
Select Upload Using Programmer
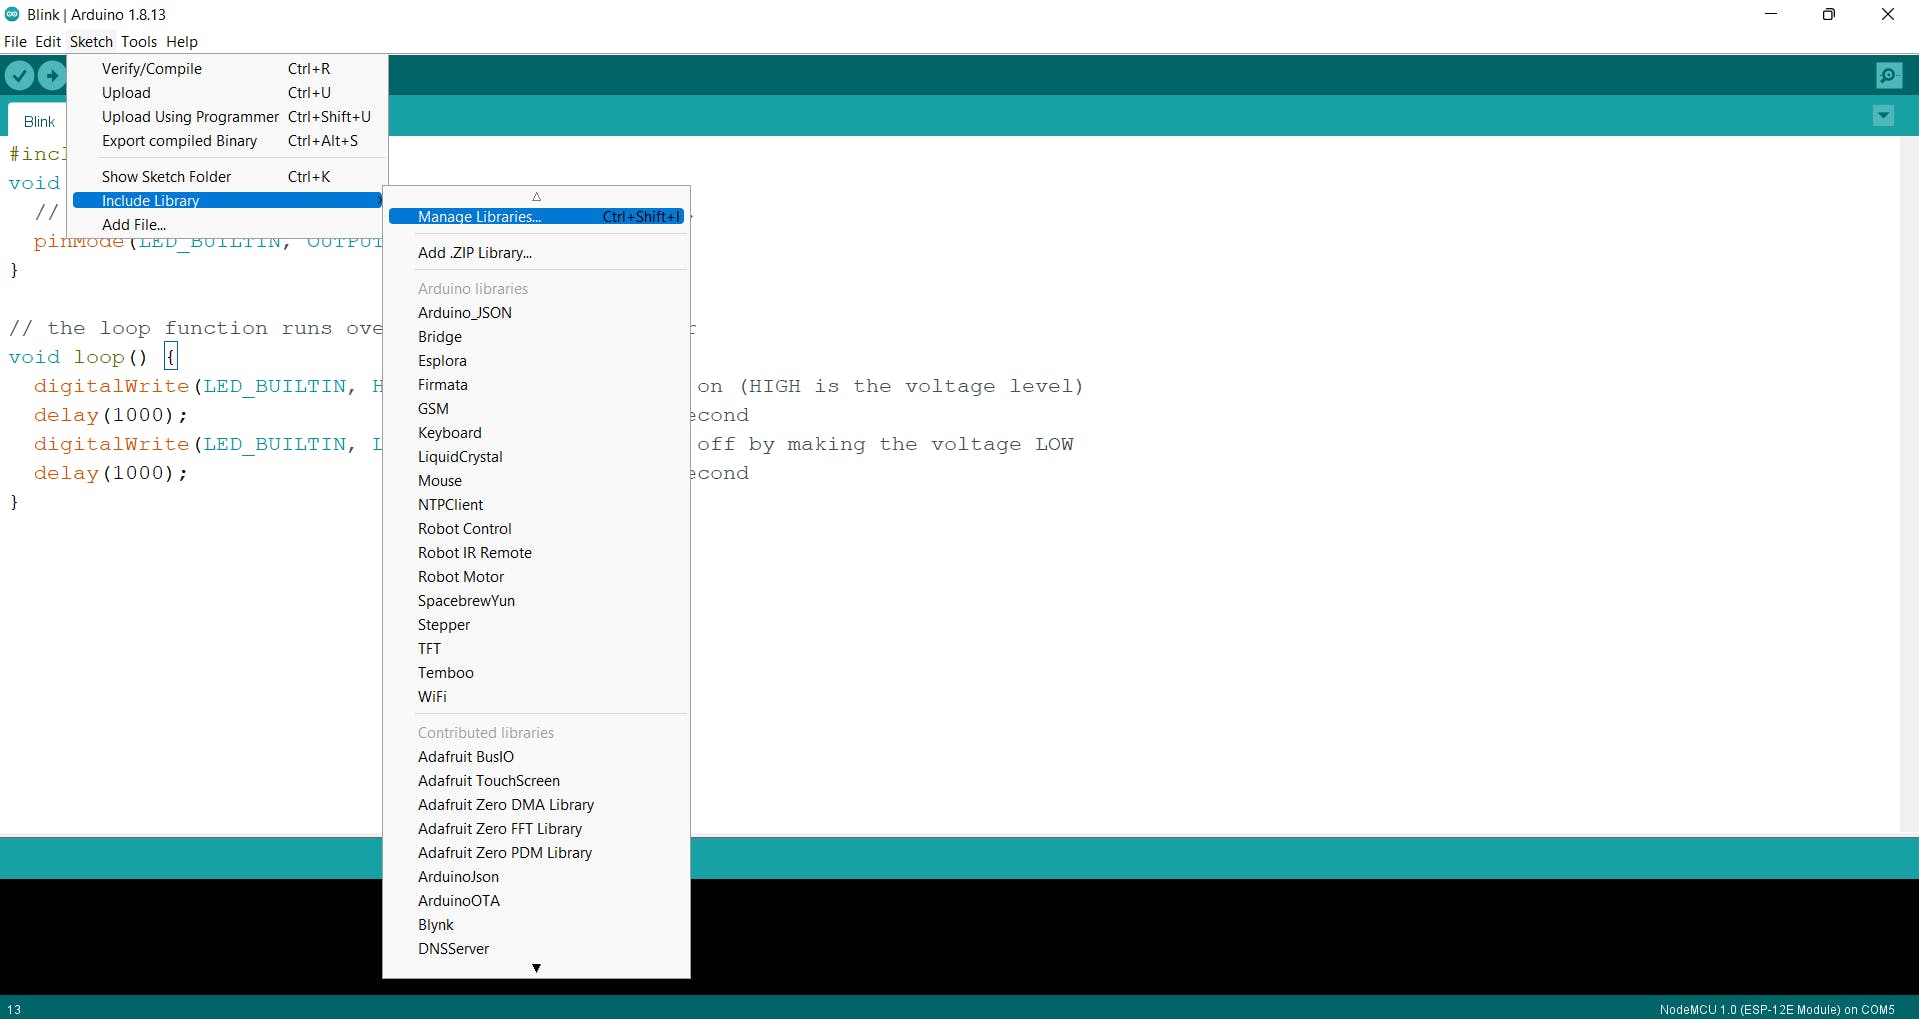click(x=227, y=117)
